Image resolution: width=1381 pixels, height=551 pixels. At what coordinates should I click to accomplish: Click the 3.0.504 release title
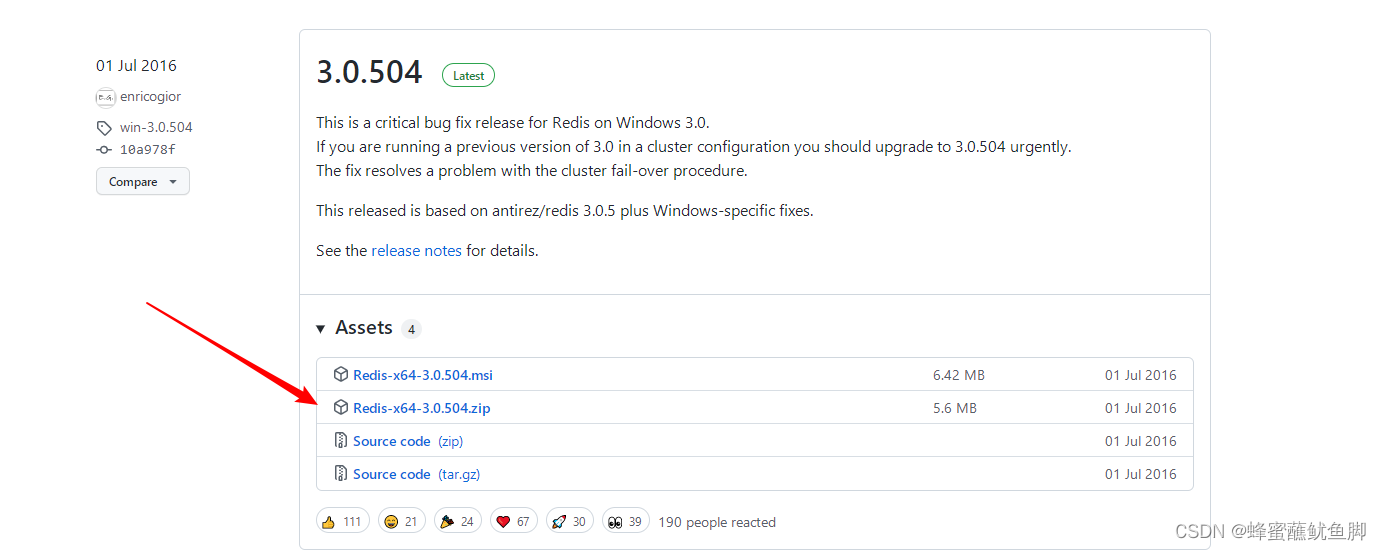(369, 73)
